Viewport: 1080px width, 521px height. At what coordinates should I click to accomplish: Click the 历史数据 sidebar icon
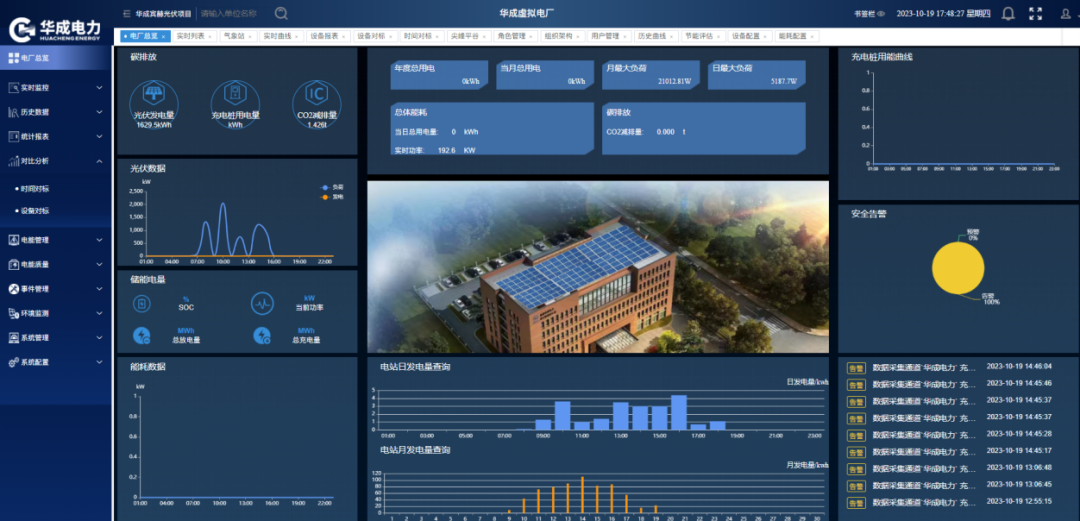pos(14,112)
